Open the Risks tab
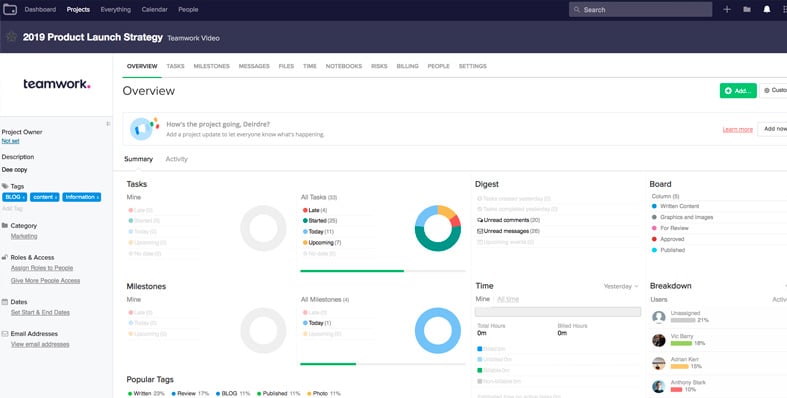The height and width of the screenshot is (398, 787). pos(379,66)
